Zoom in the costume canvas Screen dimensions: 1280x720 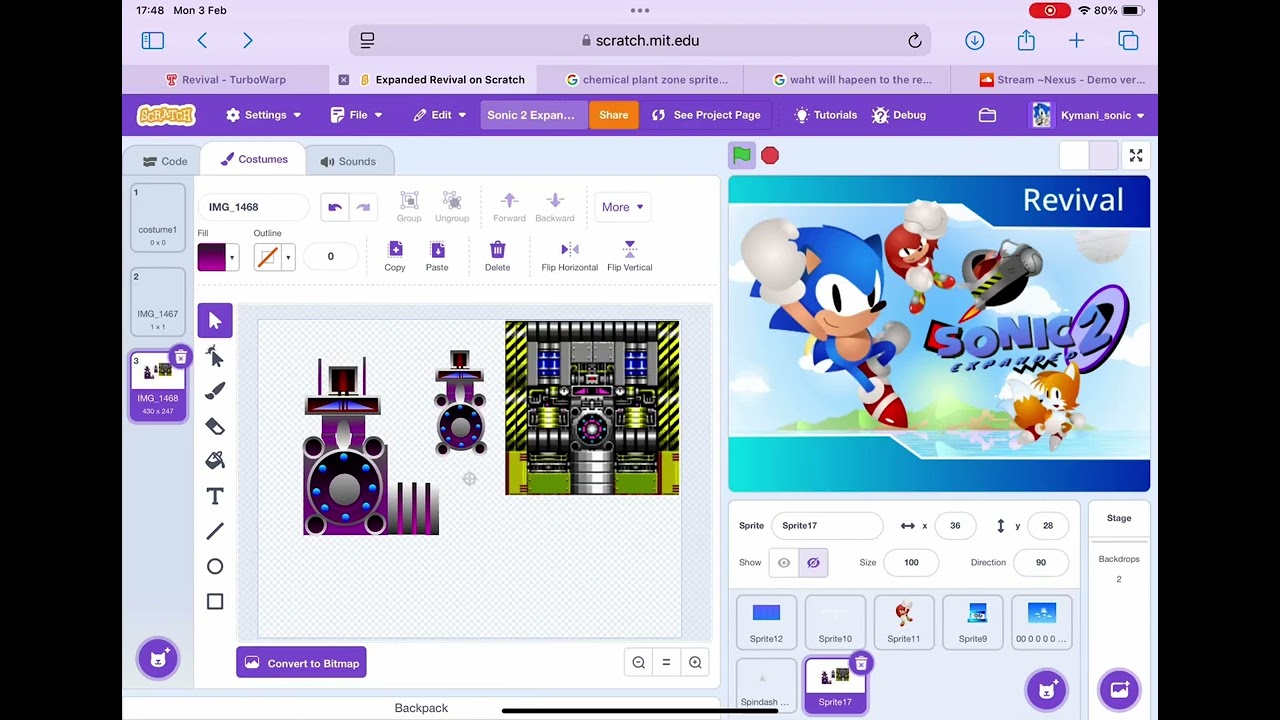point(695,663)
